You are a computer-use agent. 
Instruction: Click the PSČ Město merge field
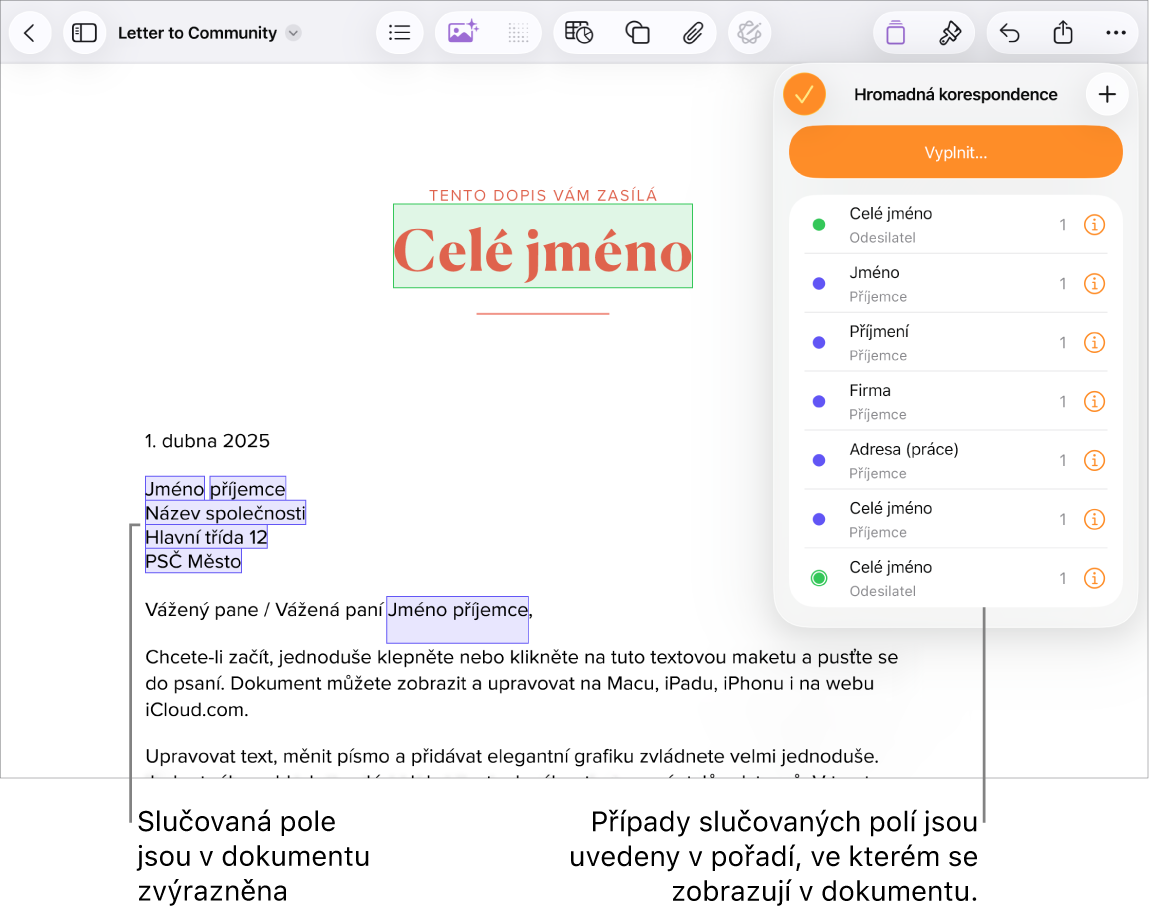click(193, 561)
